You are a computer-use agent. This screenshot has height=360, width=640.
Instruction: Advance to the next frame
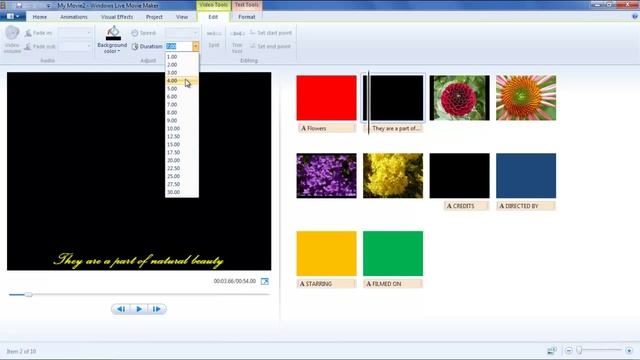[x=157, y=309]
